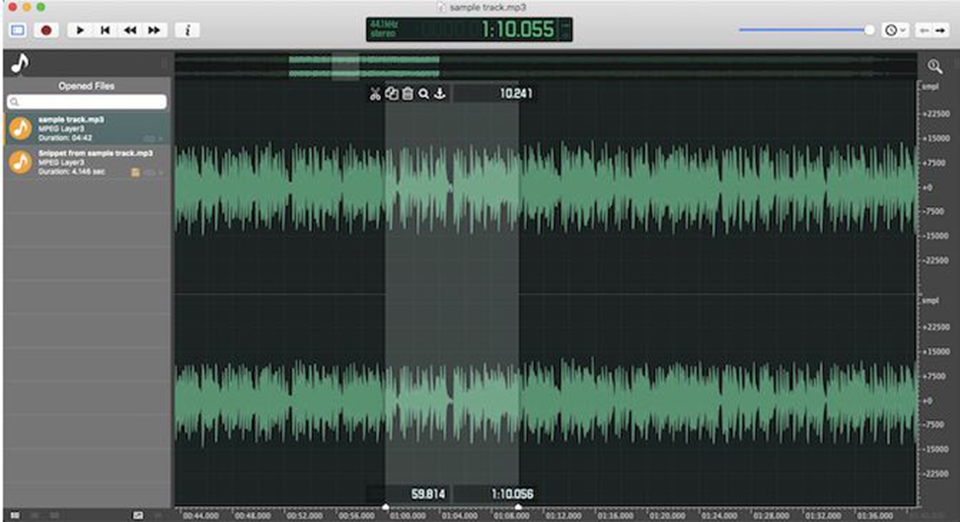This screenshot has width=960, height=522.
Task: Cut selection with the scissors icon
Action: tap(375, 94)
